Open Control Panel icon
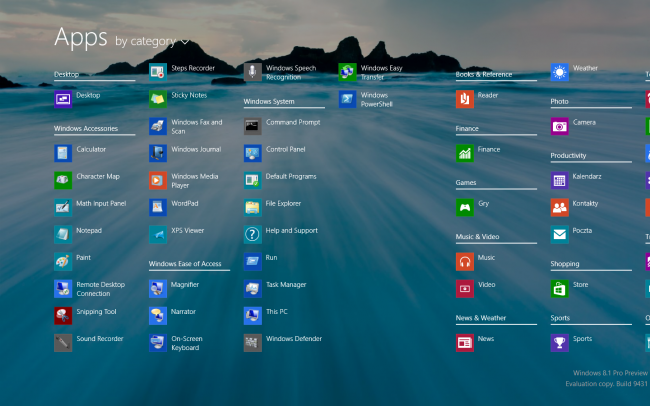This screenshot has height=406, width=650. [252, 153]
